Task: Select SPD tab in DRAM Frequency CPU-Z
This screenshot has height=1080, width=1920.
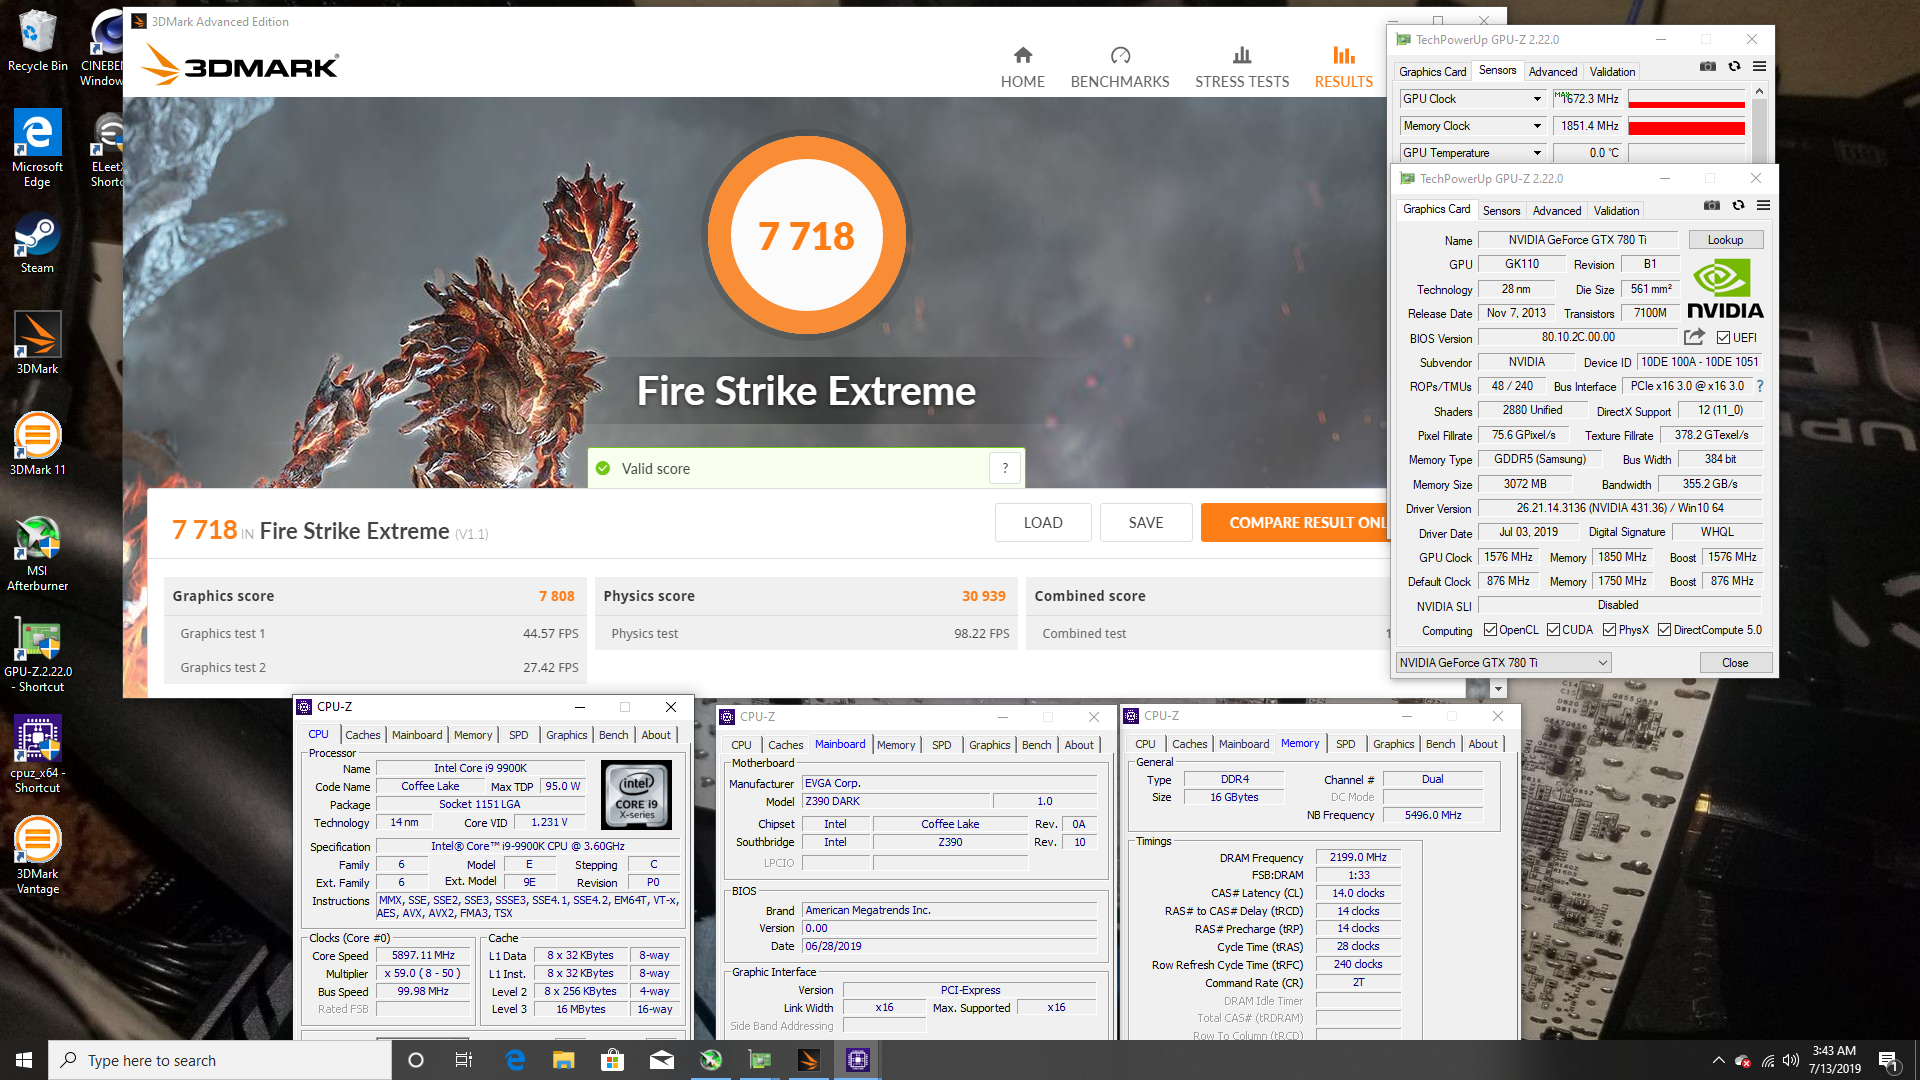Action: [x=1346, y=744]
